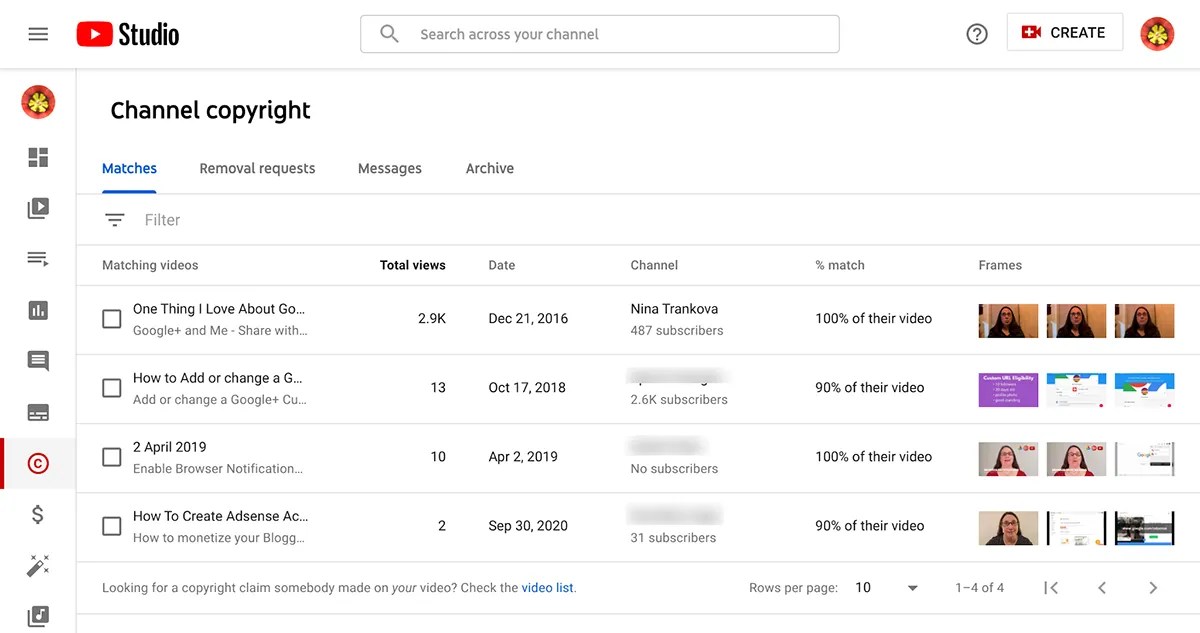The width and height of the screenshot is (1200, 633).
Task: Open the Dashboard from the sidebar
Action: coord(37,157)
